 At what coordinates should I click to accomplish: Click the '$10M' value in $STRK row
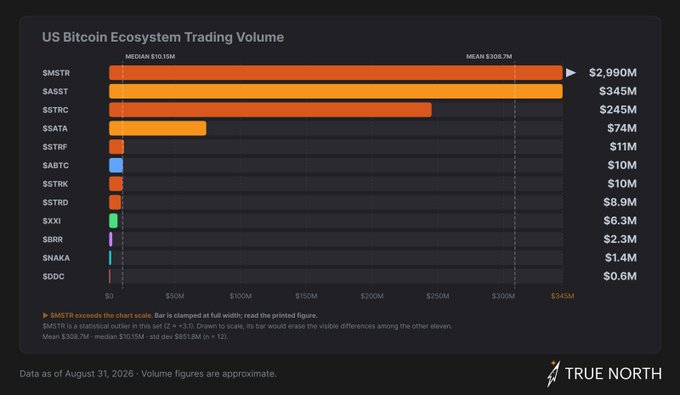pos(622,184)
